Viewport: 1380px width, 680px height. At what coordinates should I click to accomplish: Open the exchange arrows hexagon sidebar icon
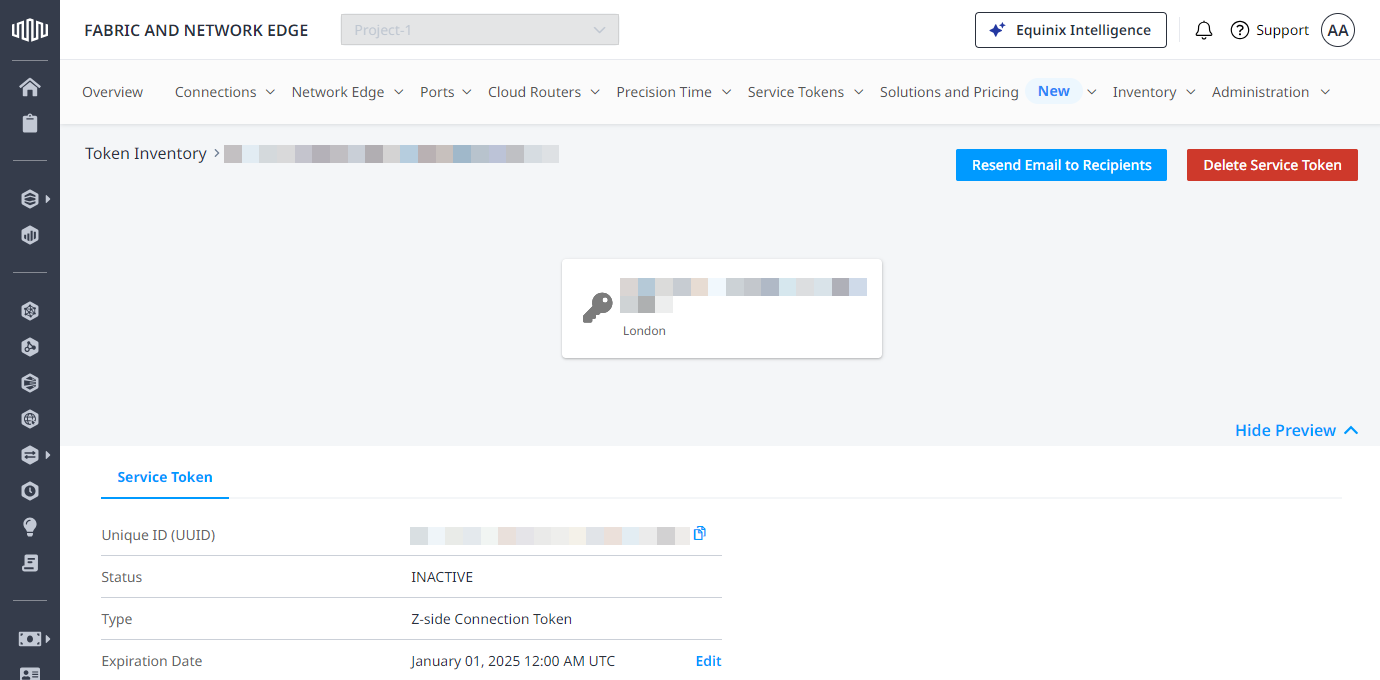[x=30, y=455]
